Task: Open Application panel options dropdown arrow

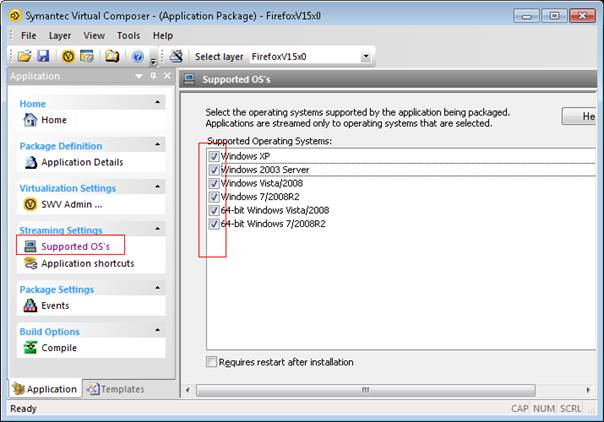Action: click(x=139, y=76)
